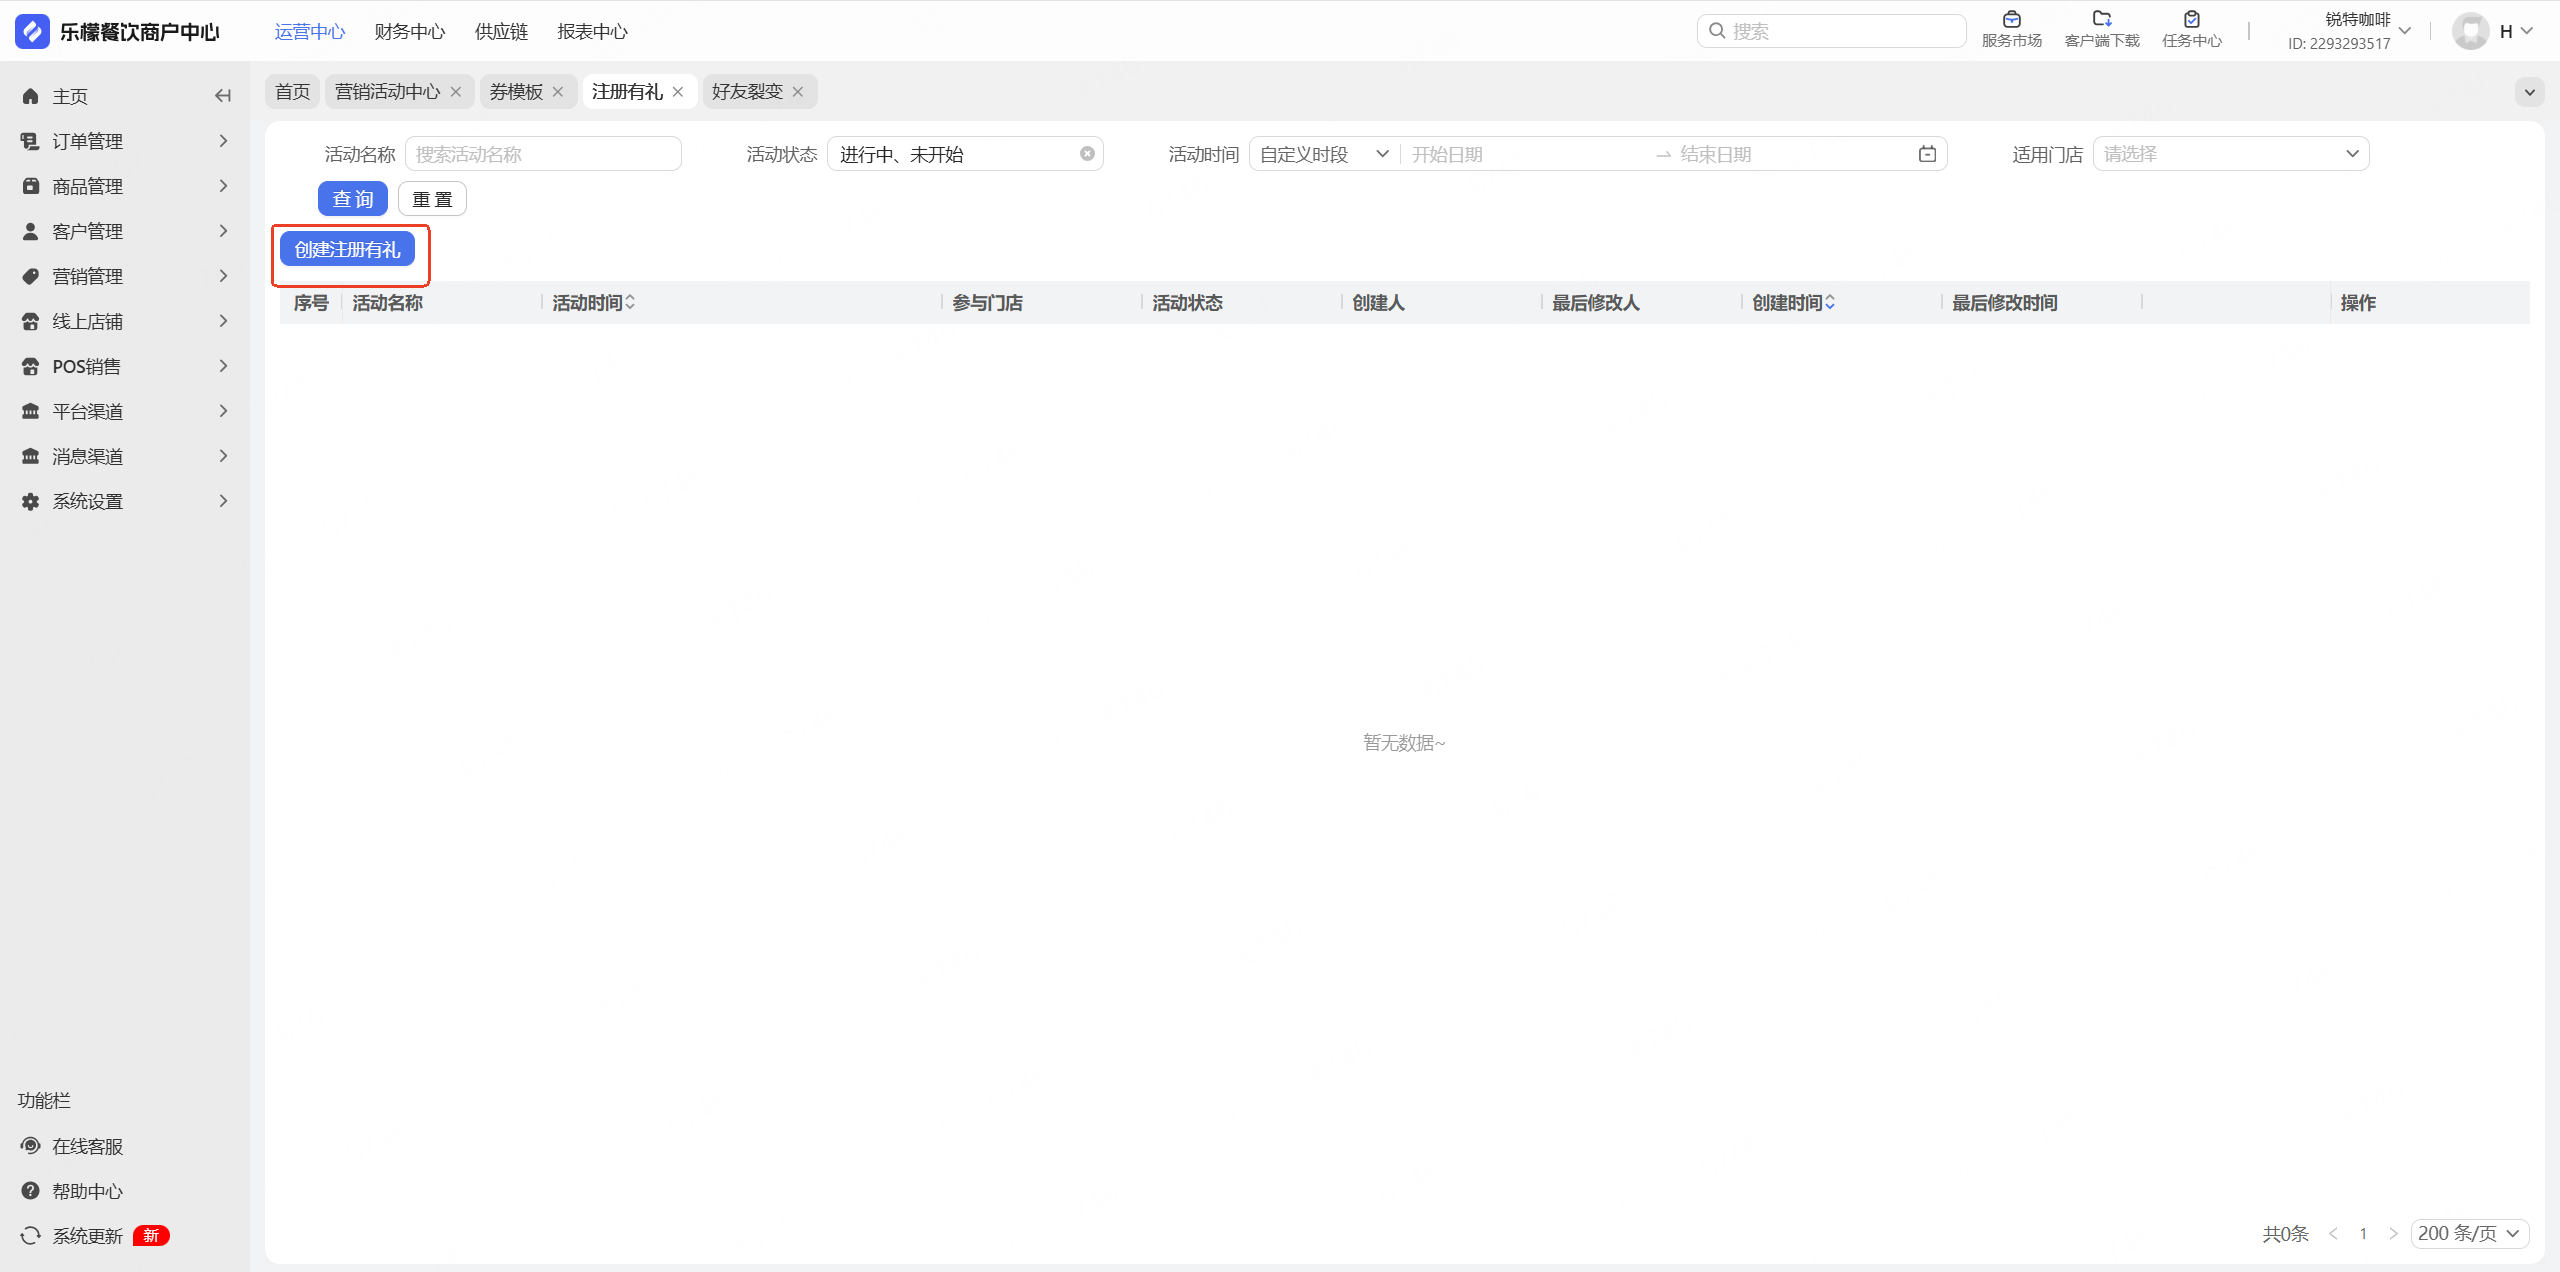The image size is (2560, 1272).
Task: Open 客户端下载 icon in header
Action: (2102, 19)
